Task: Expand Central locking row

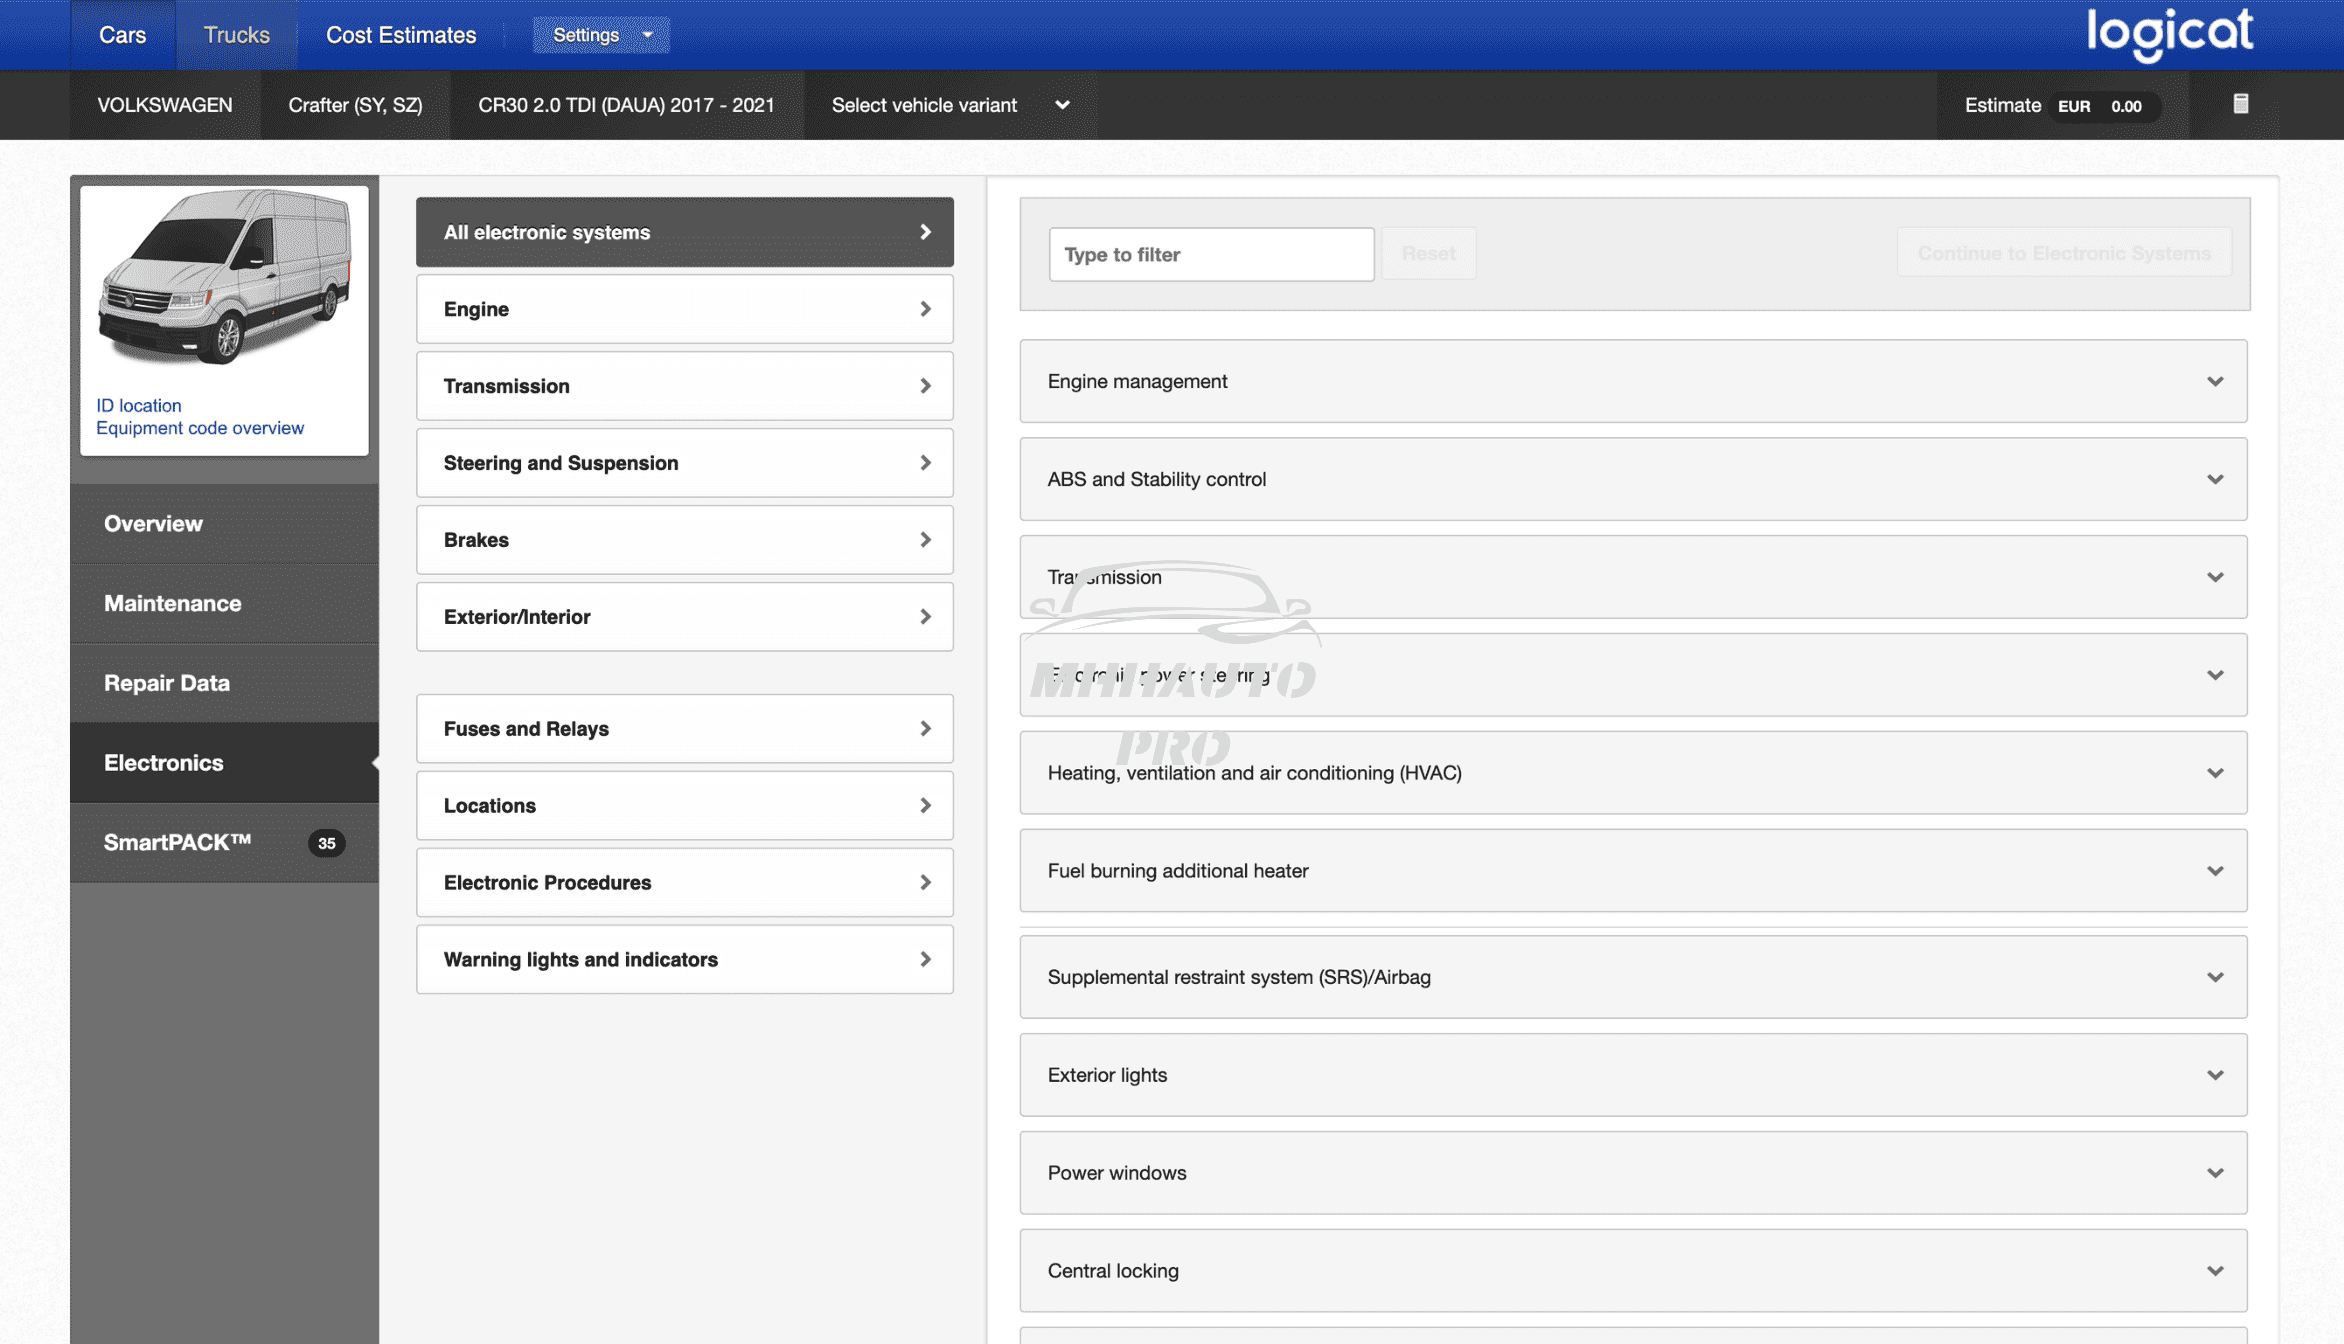Action: pos(1632,1271)
